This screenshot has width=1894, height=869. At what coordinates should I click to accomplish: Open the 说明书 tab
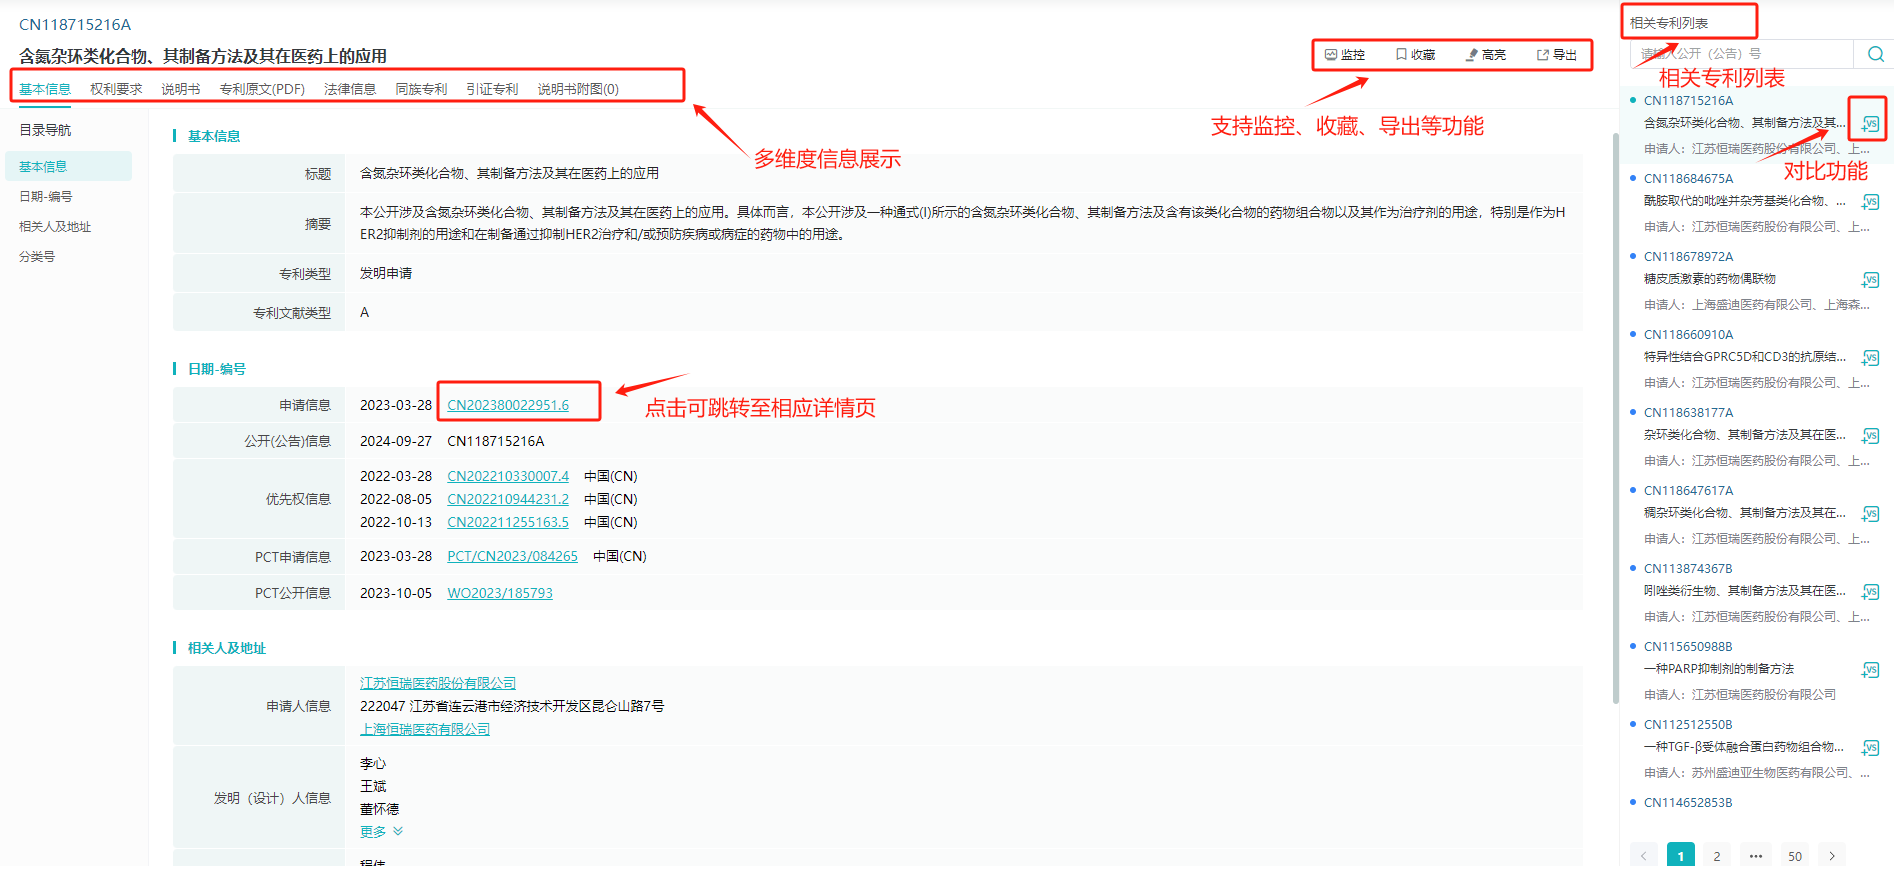181,89
